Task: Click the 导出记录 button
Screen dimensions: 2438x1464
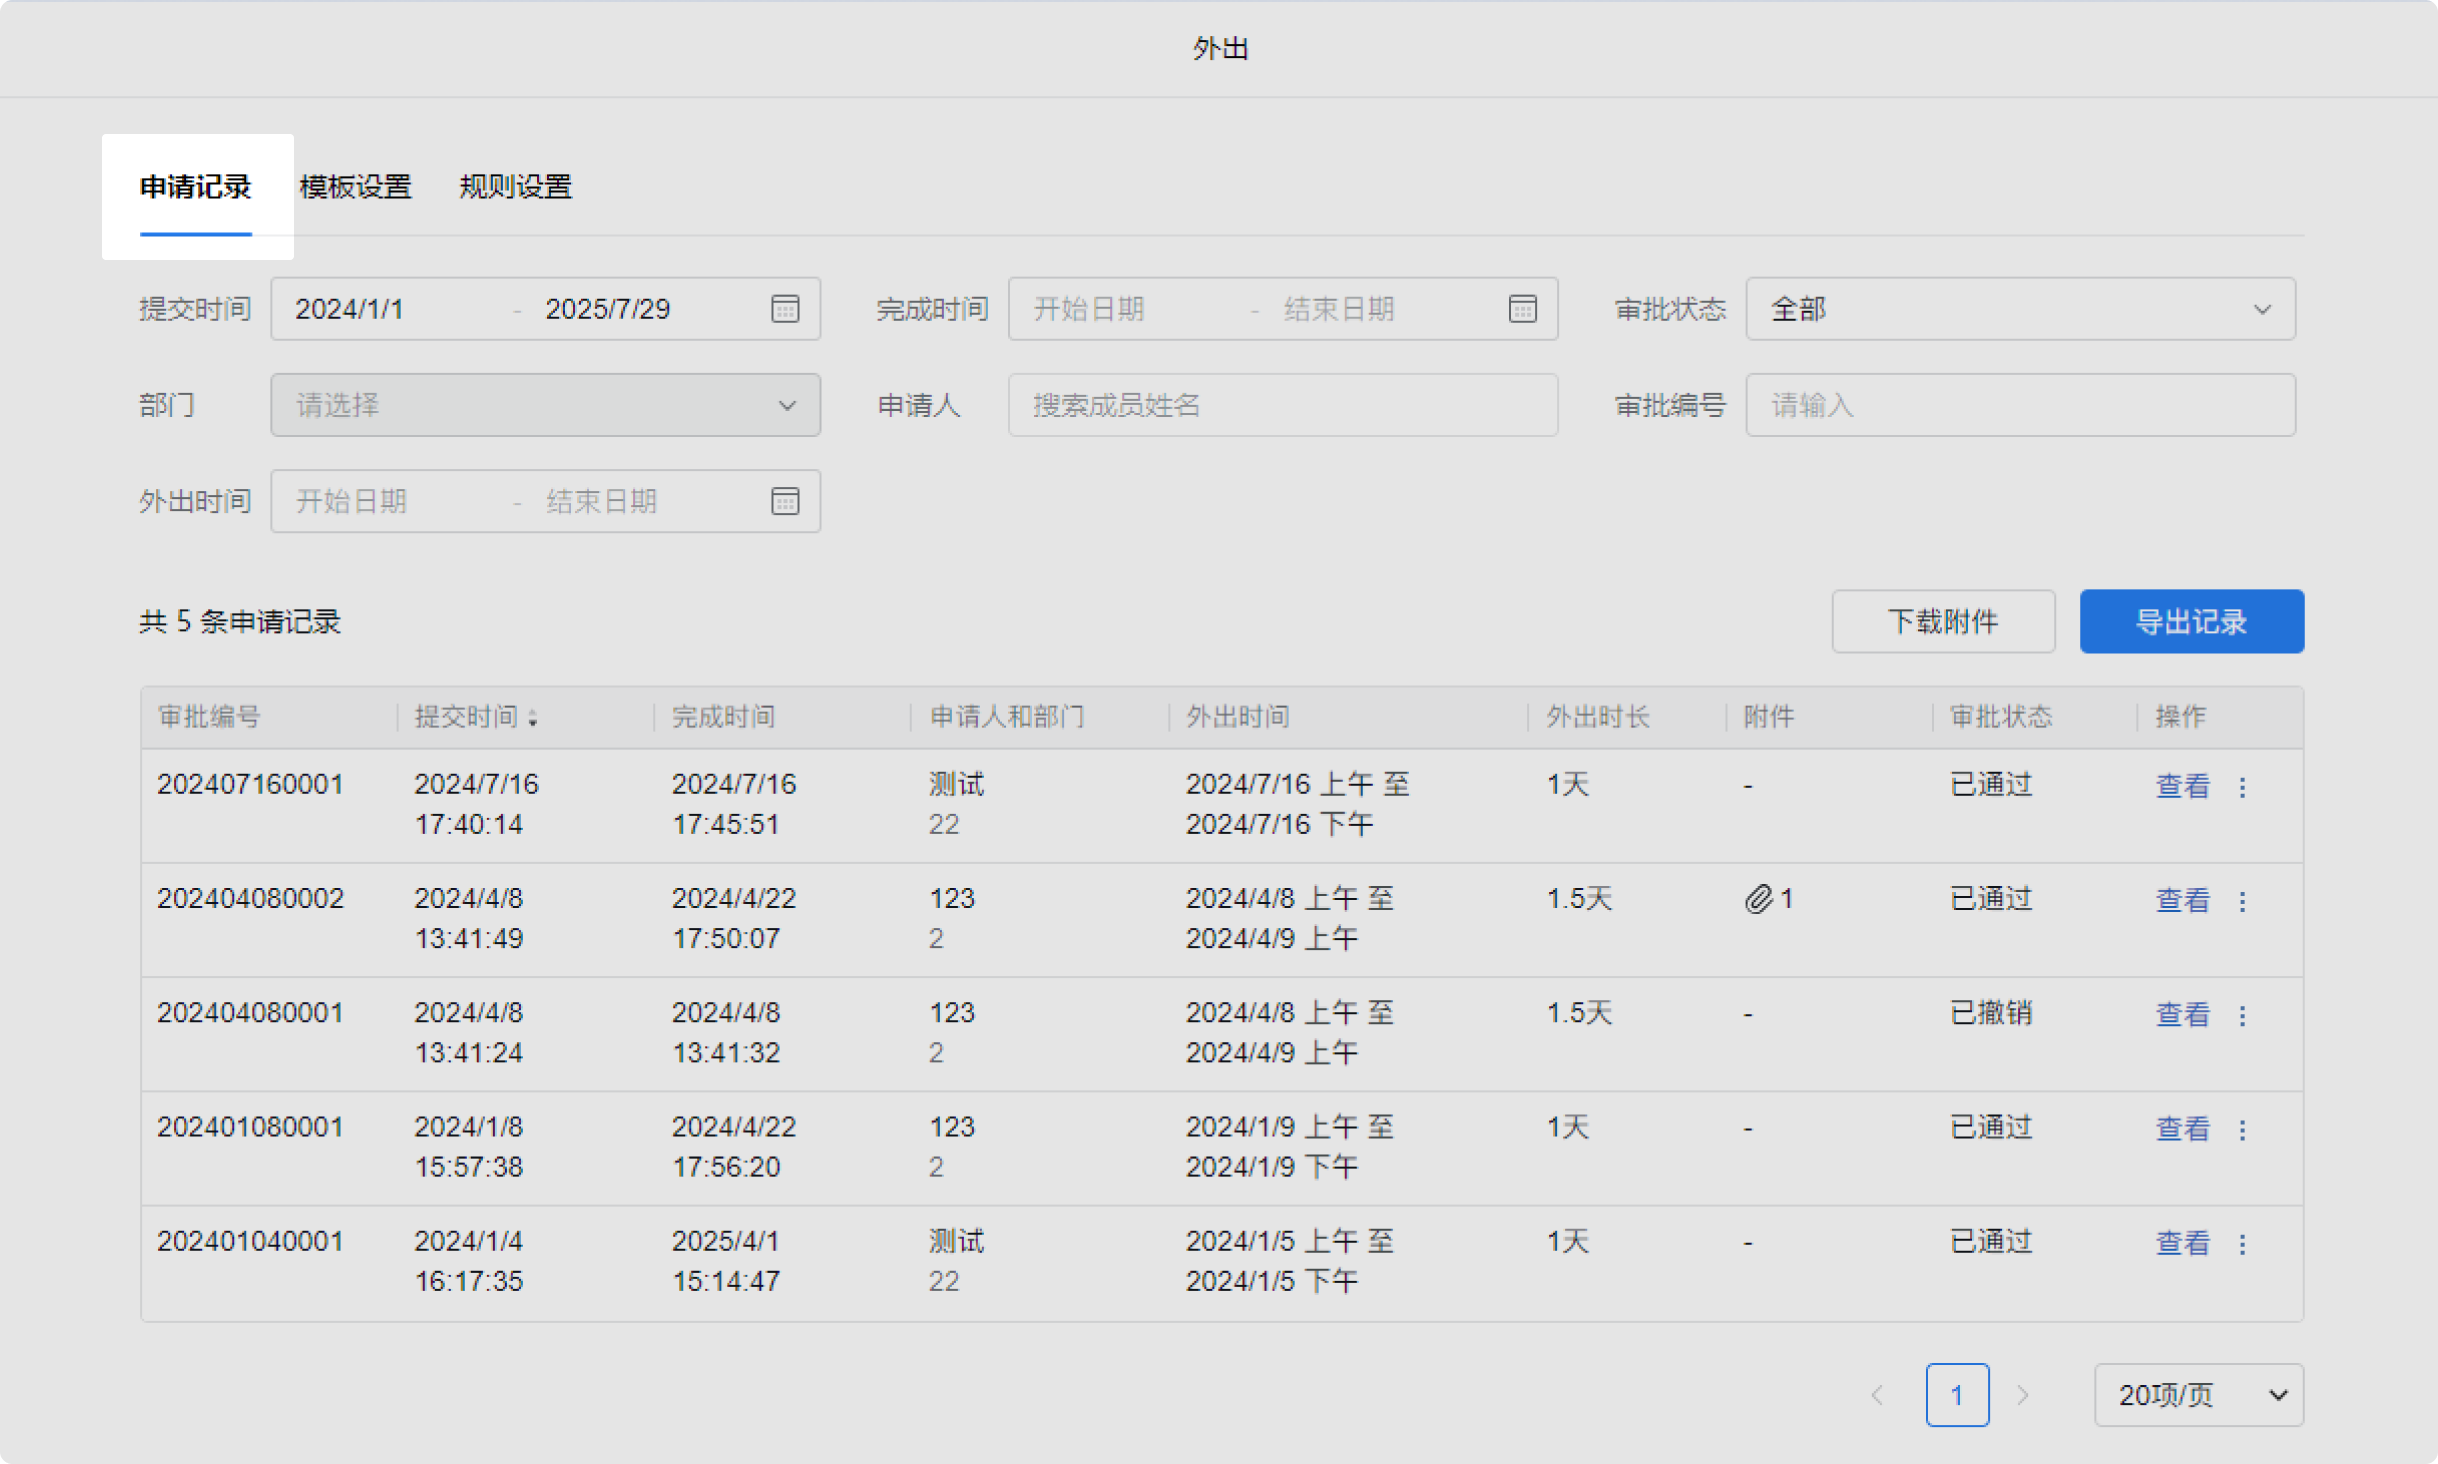Action: (2191, 621)
